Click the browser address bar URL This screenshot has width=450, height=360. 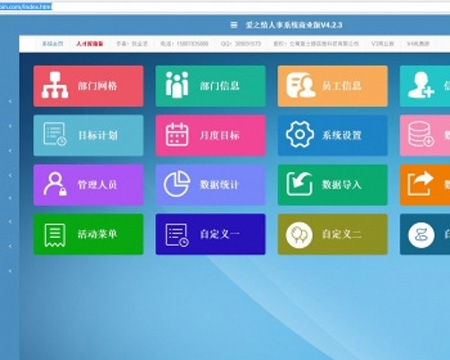[26, 6]
